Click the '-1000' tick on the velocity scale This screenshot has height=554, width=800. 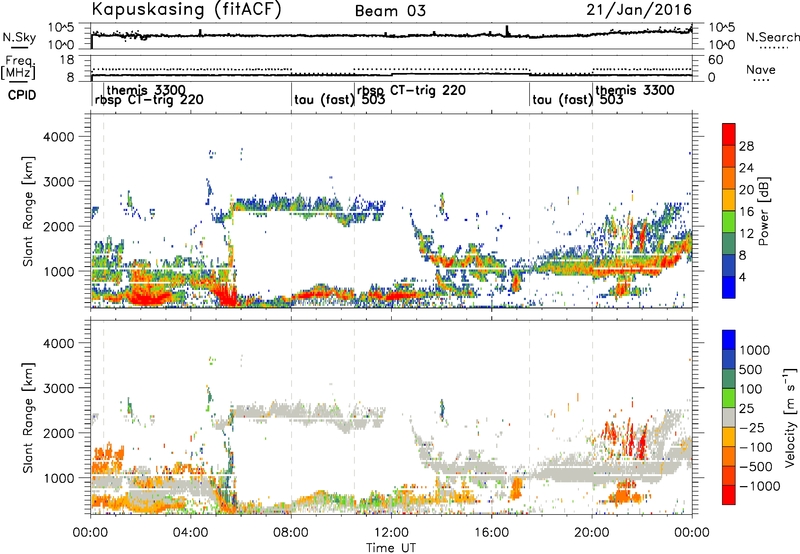pyautogui.click(x=759, y=486)
